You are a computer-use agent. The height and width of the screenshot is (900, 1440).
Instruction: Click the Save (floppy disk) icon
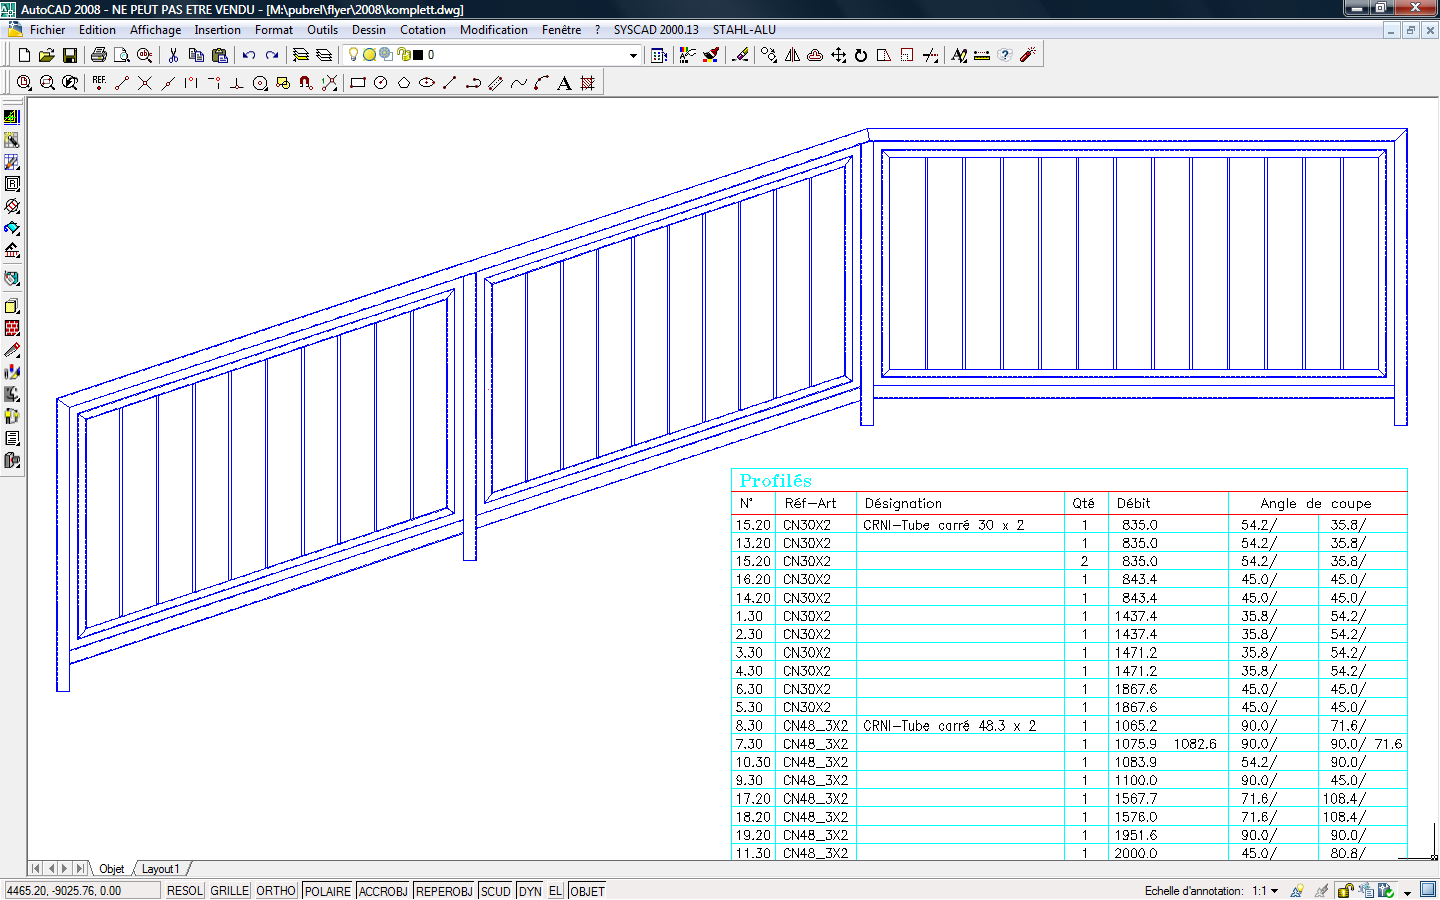point(70,55)
